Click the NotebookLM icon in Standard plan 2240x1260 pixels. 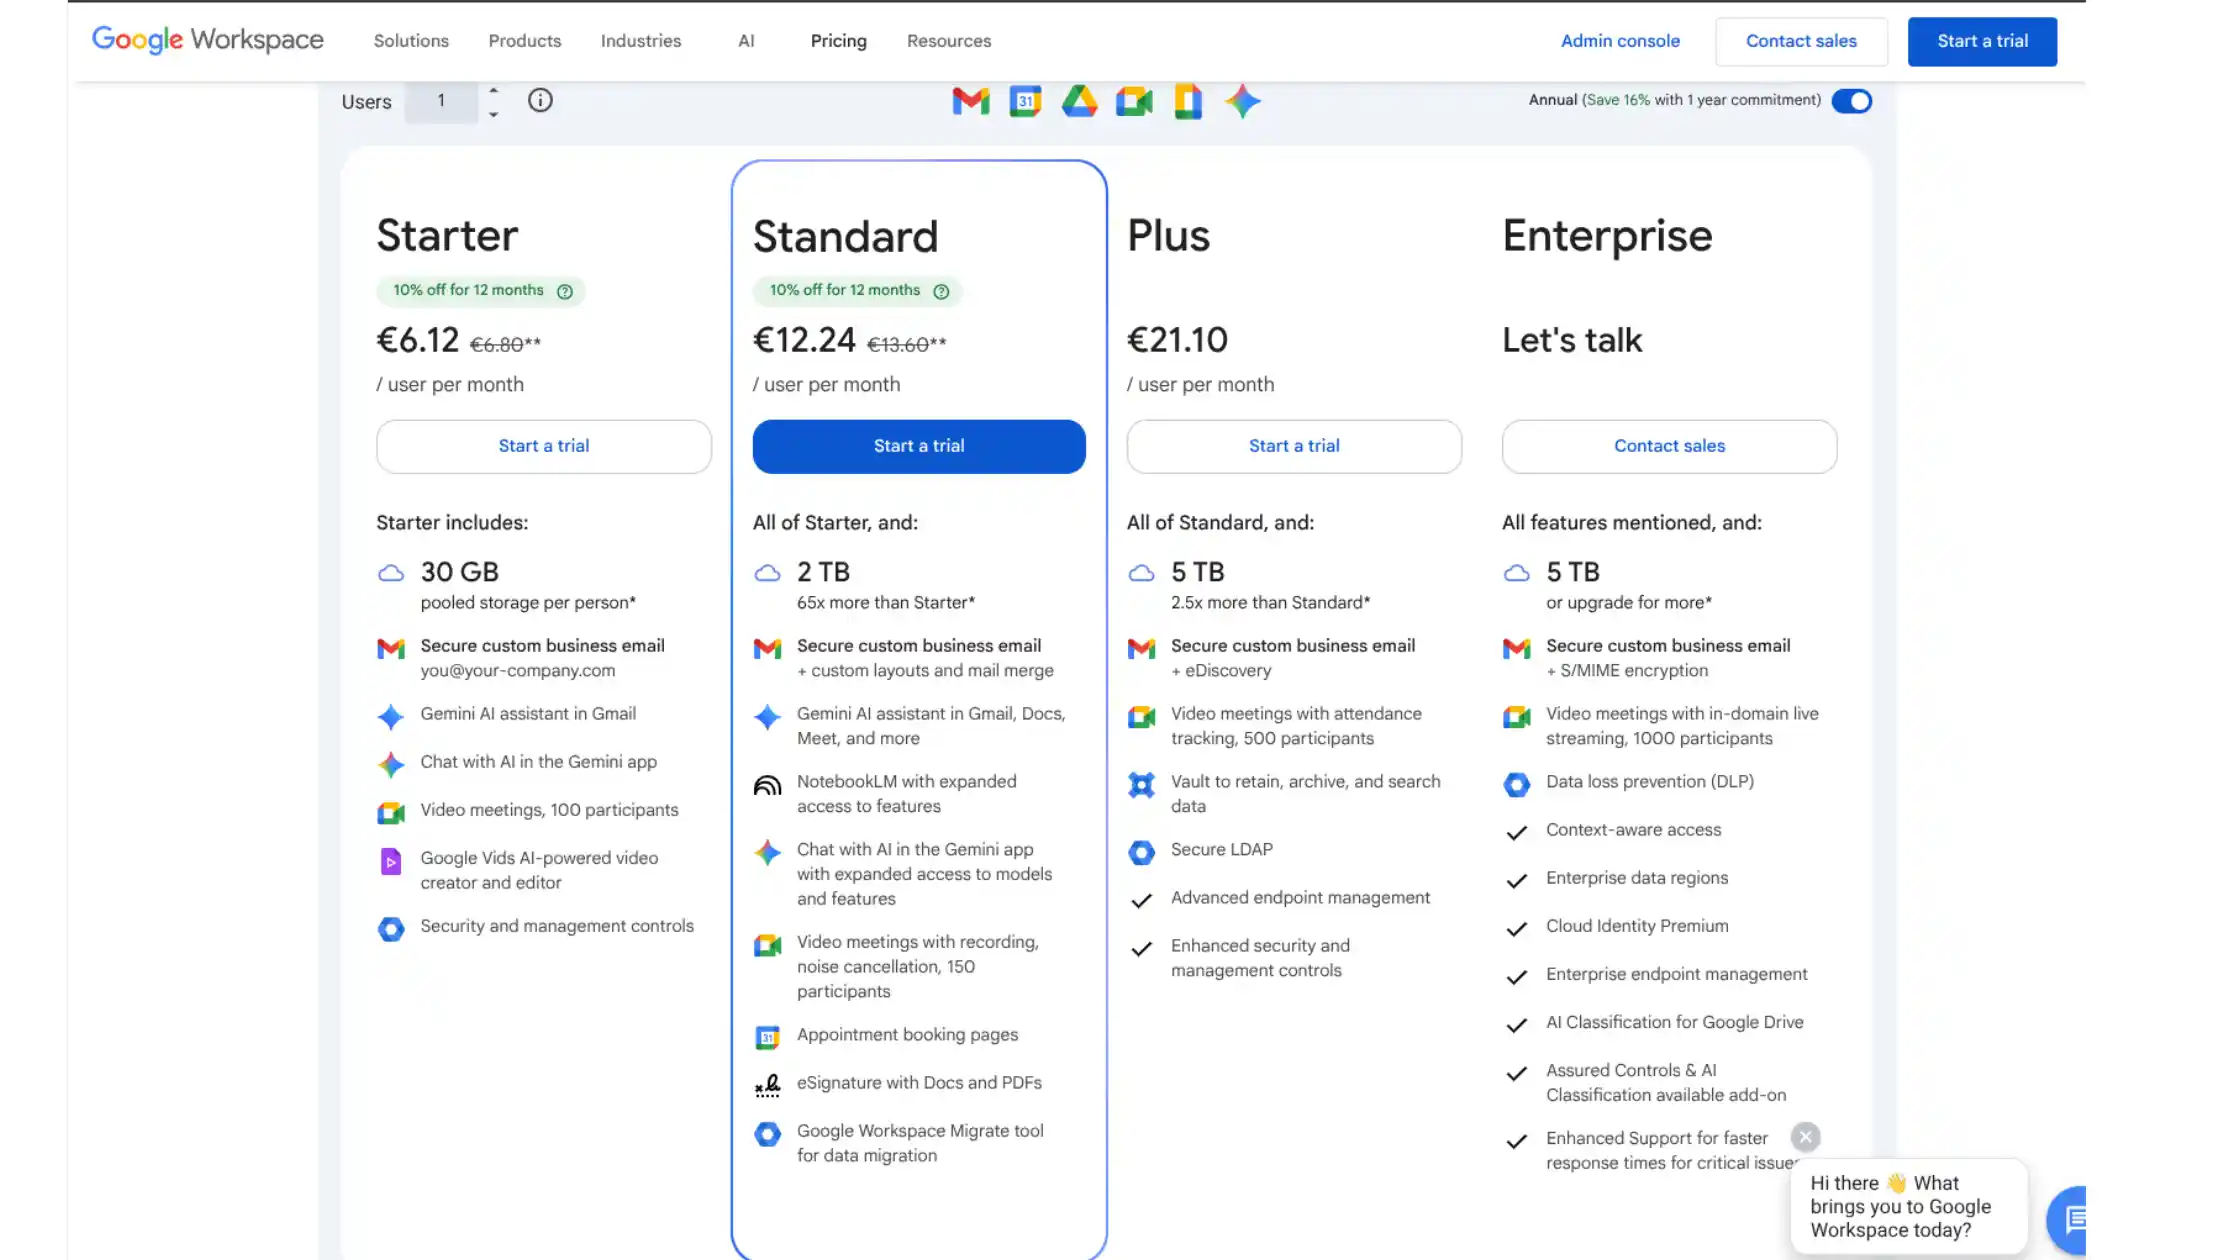[767, 785]
